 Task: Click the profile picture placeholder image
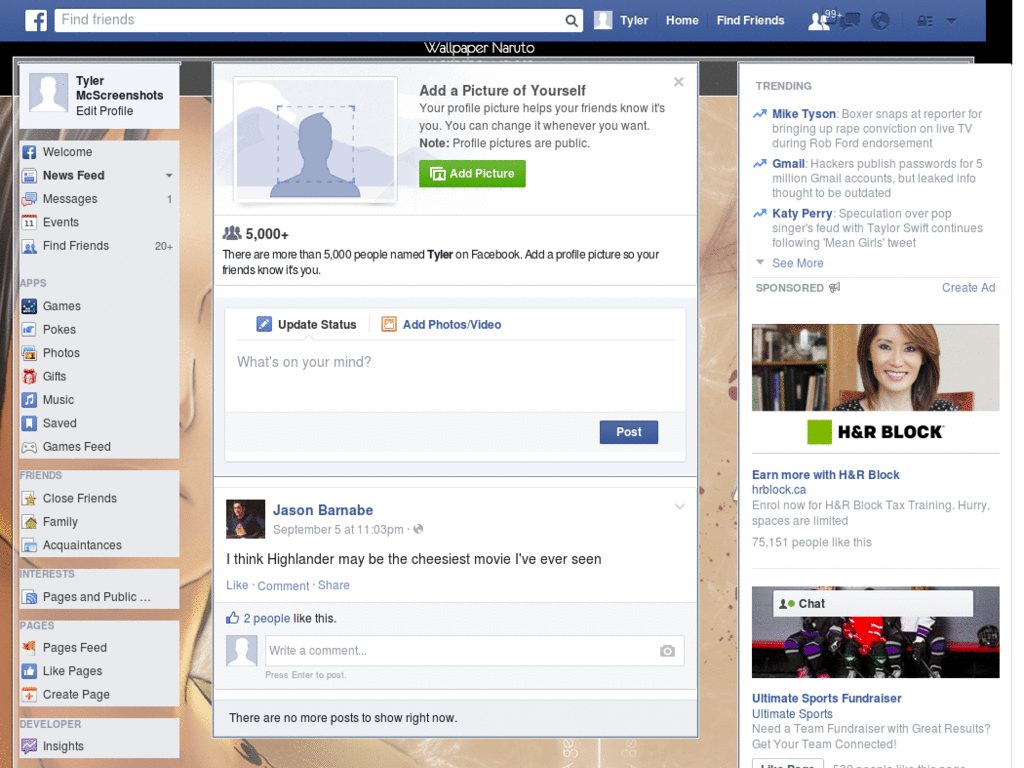315,139
